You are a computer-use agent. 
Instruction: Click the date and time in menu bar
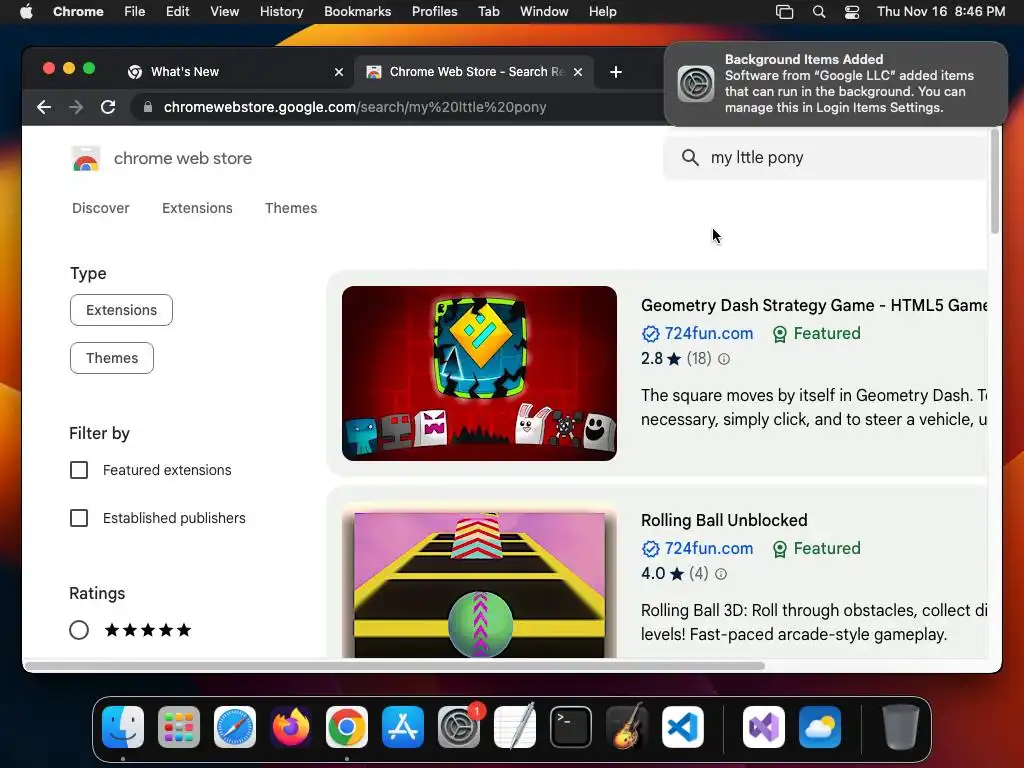click(941, 12)
